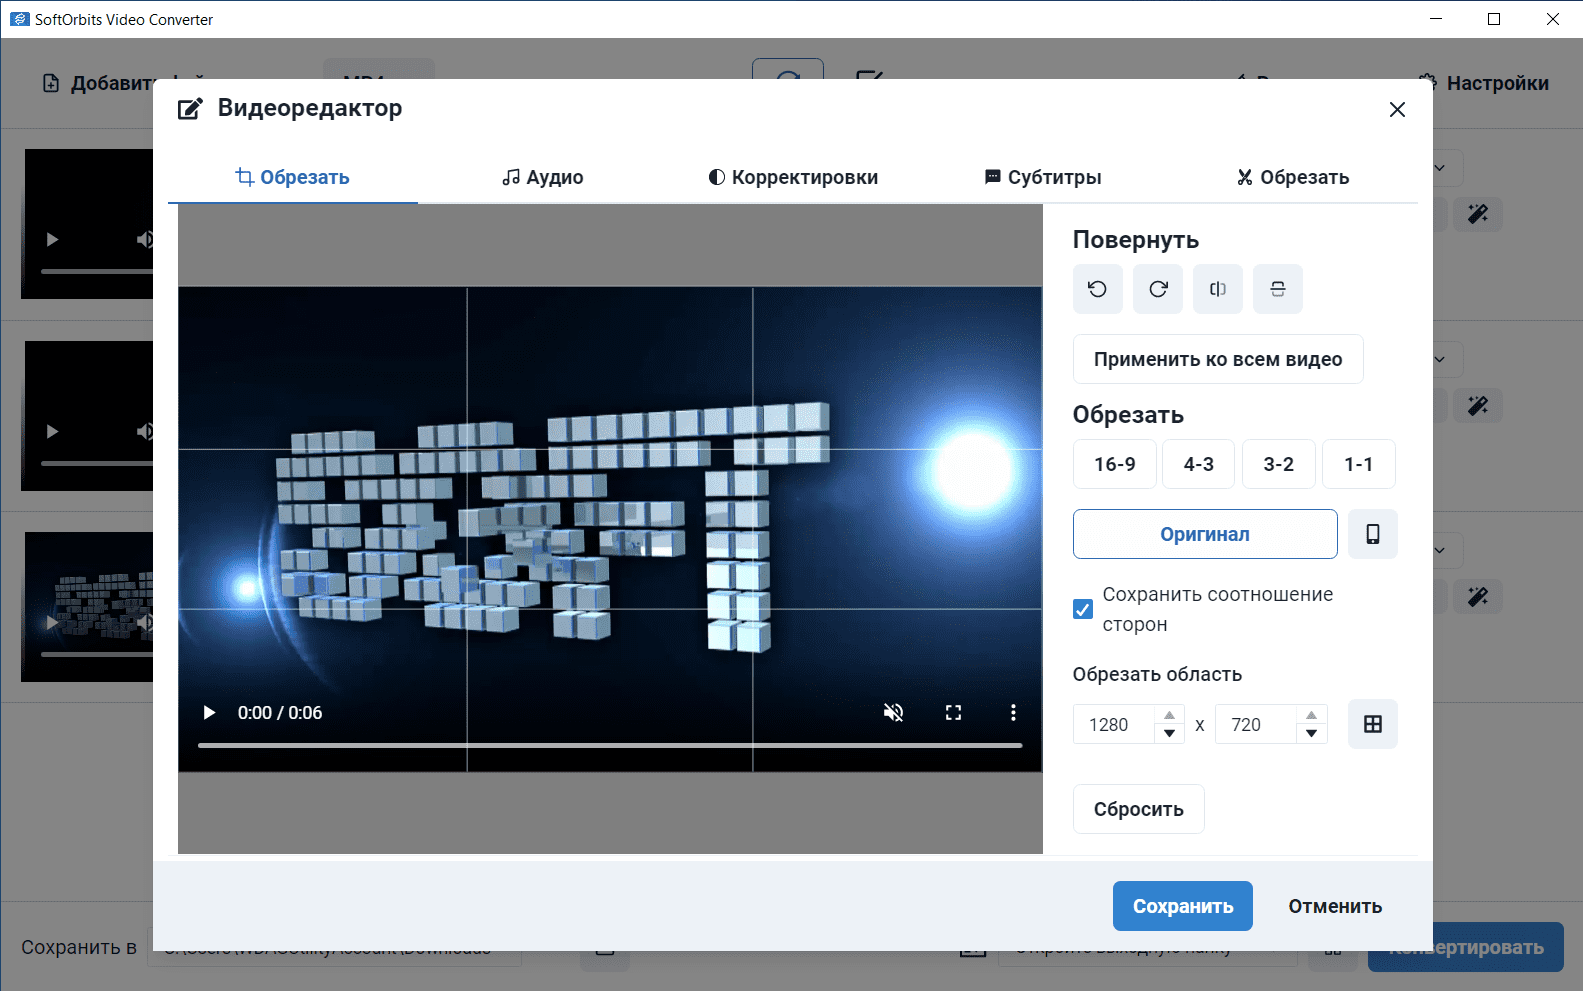Screen dimensions: 1583x991
Task: Open the Субтитры tab
Action: tap(1043, 178)
